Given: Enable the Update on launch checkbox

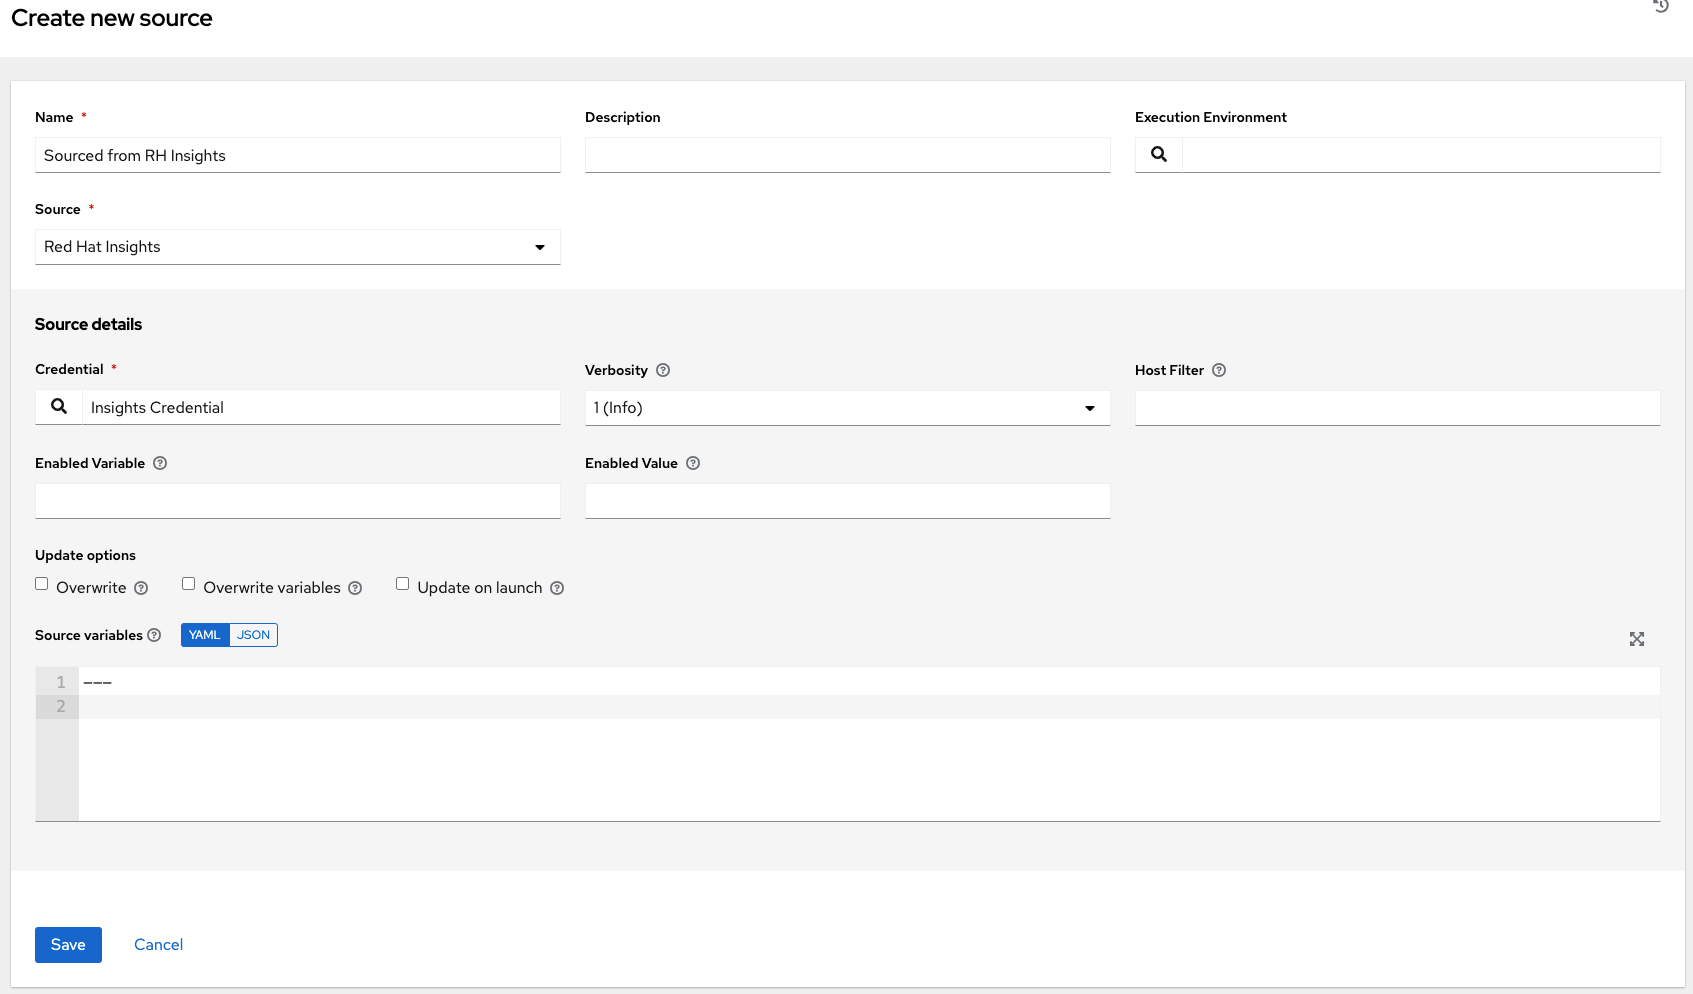Looking at the screenshot, I should pos(402,583).
